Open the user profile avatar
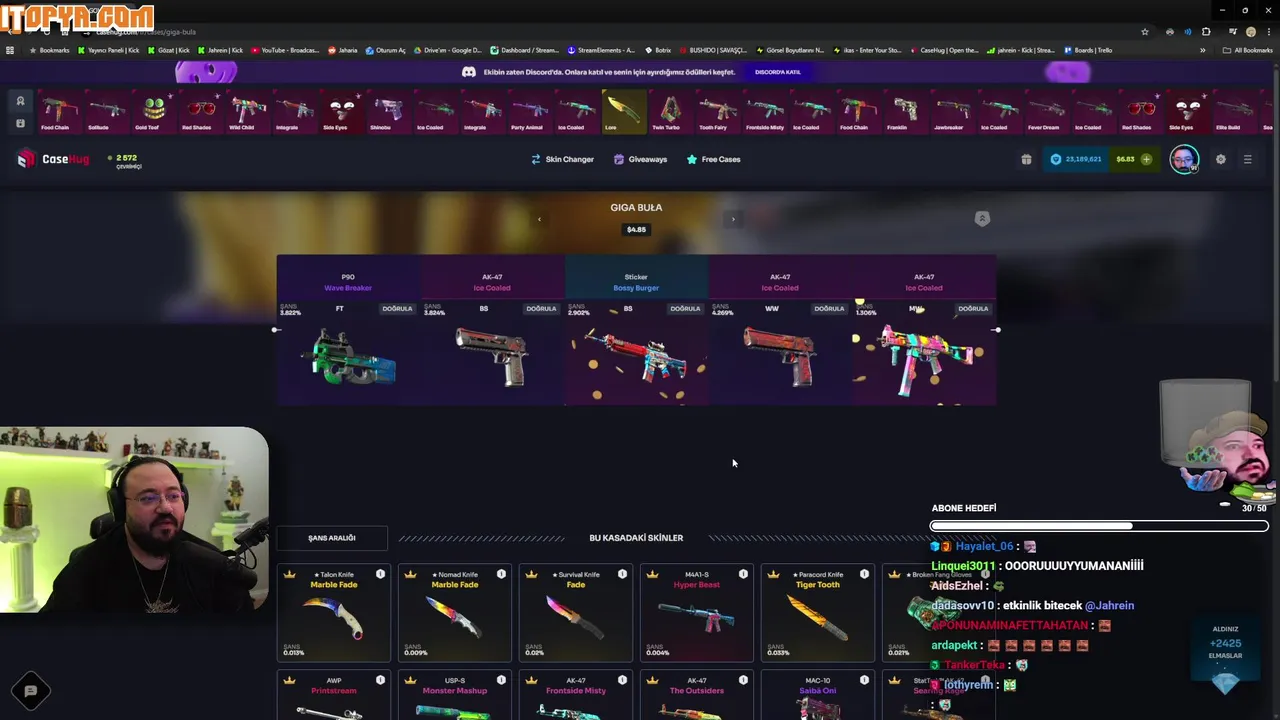Viewport: 1280px width, 720px height. click(x=1184, y=159)
